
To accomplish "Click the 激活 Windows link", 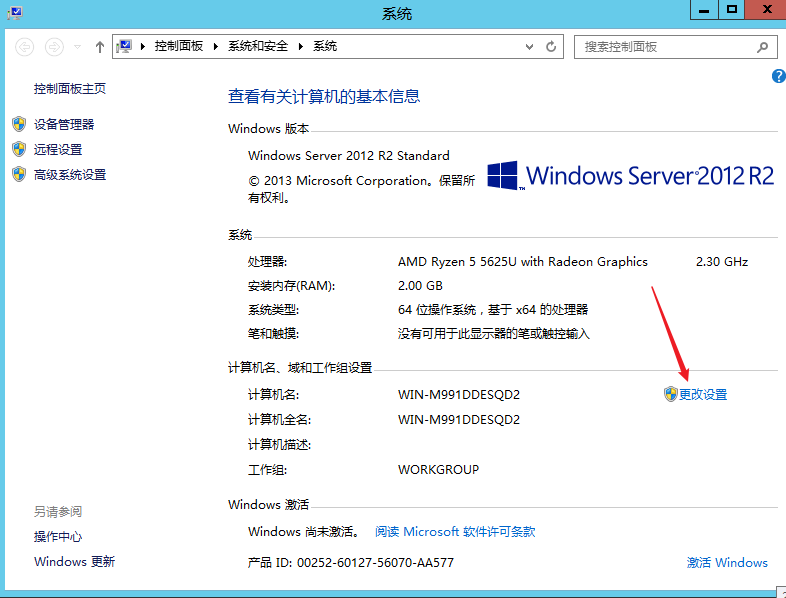I will tap(727, 562).
